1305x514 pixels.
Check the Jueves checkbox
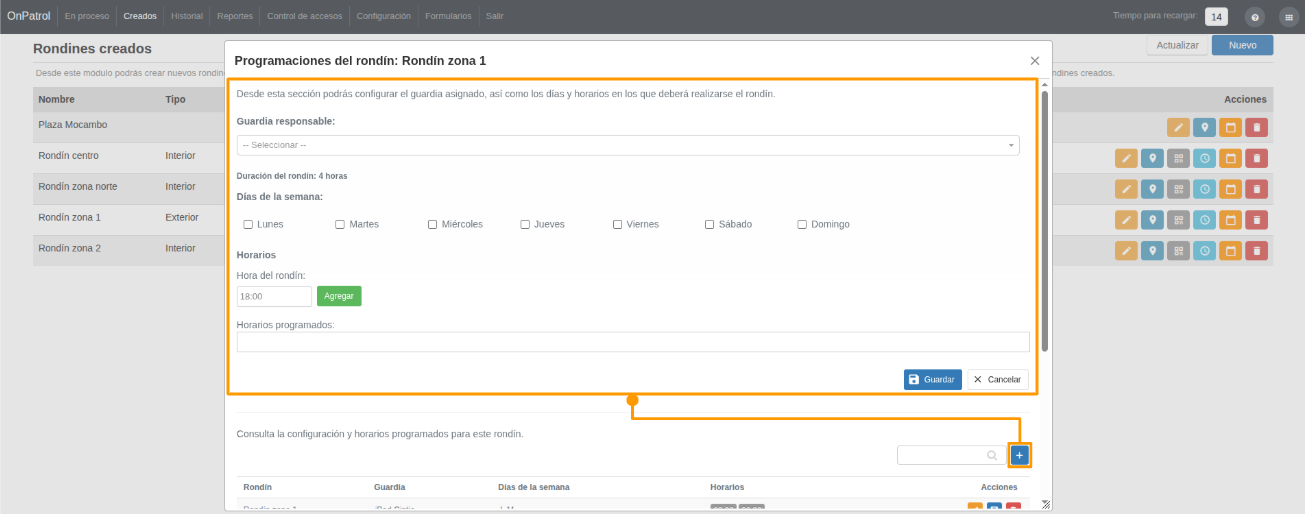tap(525, 224)
